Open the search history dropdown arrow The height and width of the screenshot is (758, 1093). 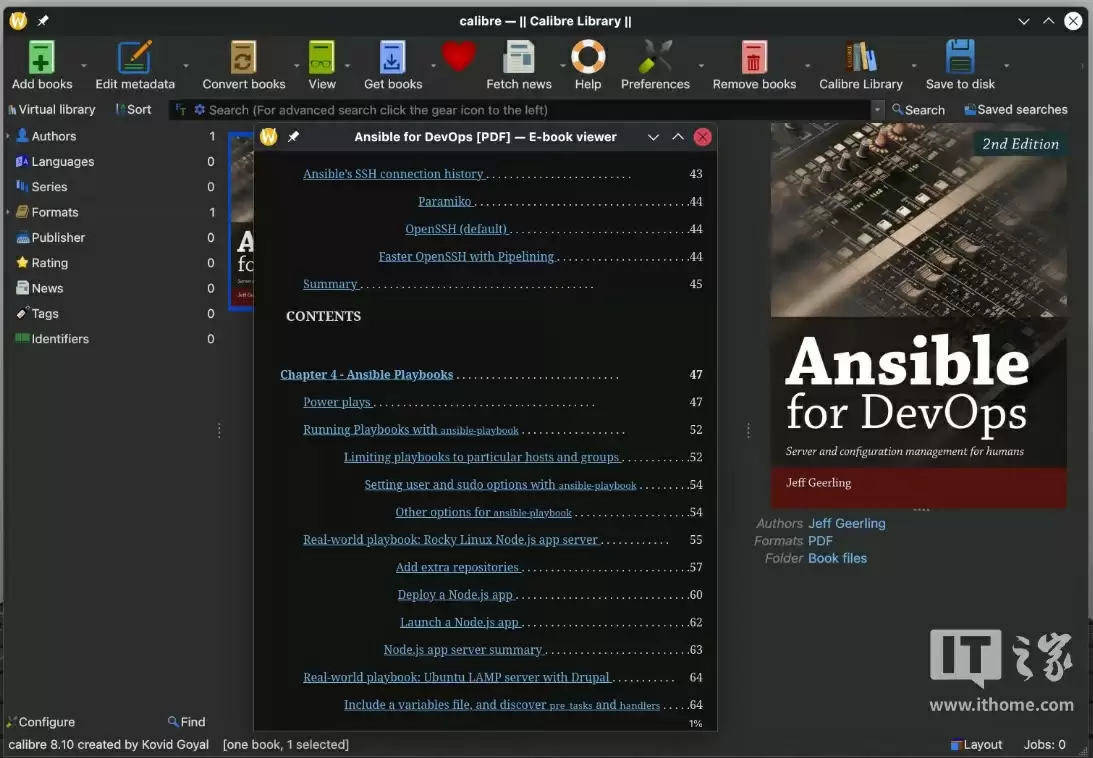click(877, 110)
